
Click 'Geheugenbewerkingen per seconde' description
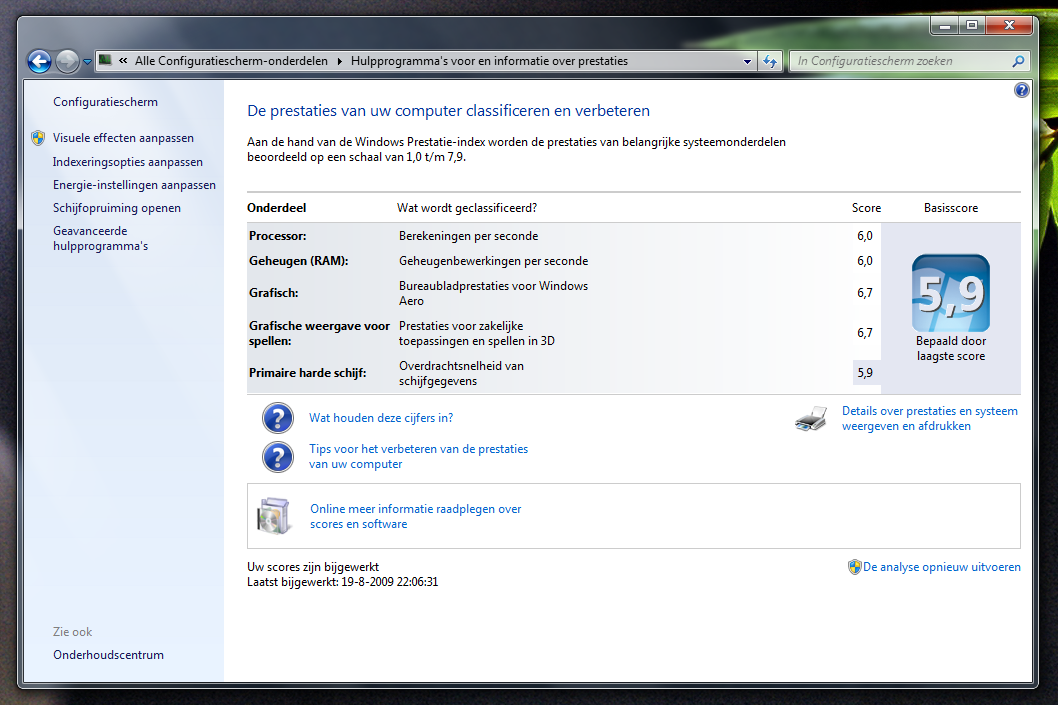click(x=493, y=261)
